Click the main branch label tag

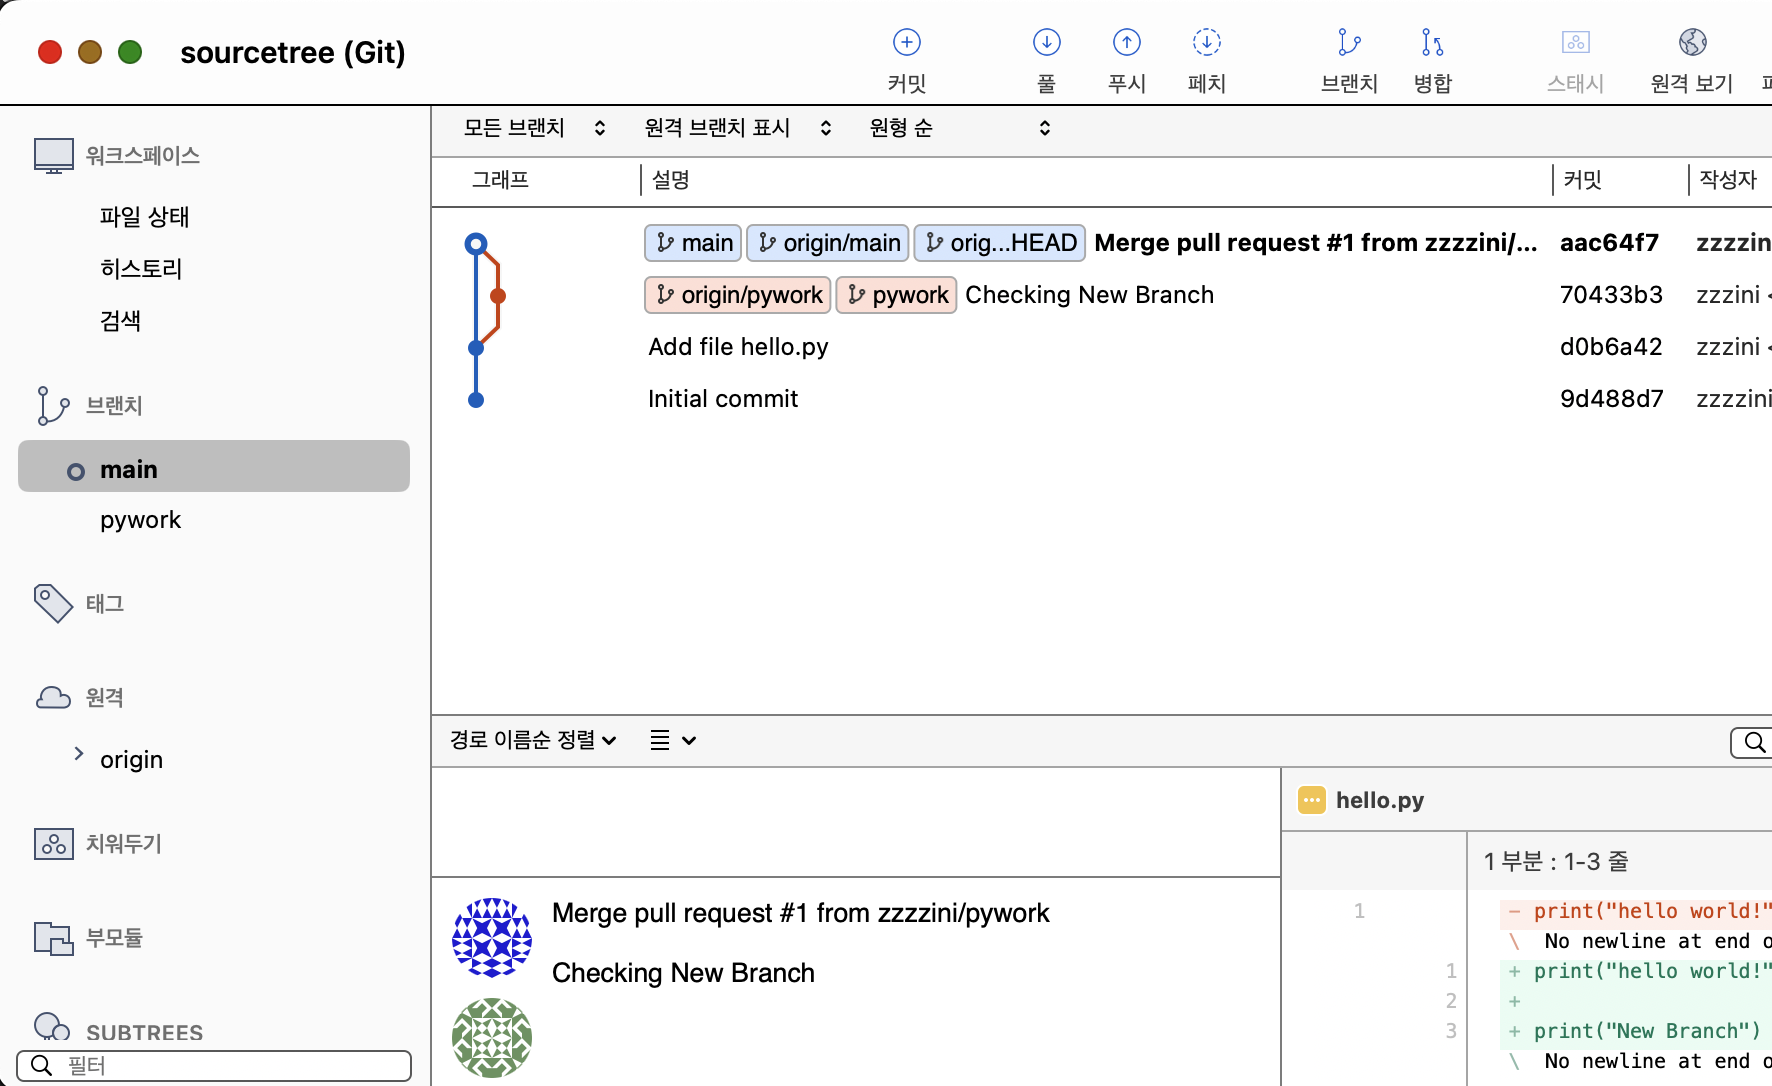click(x=693, y=243)
